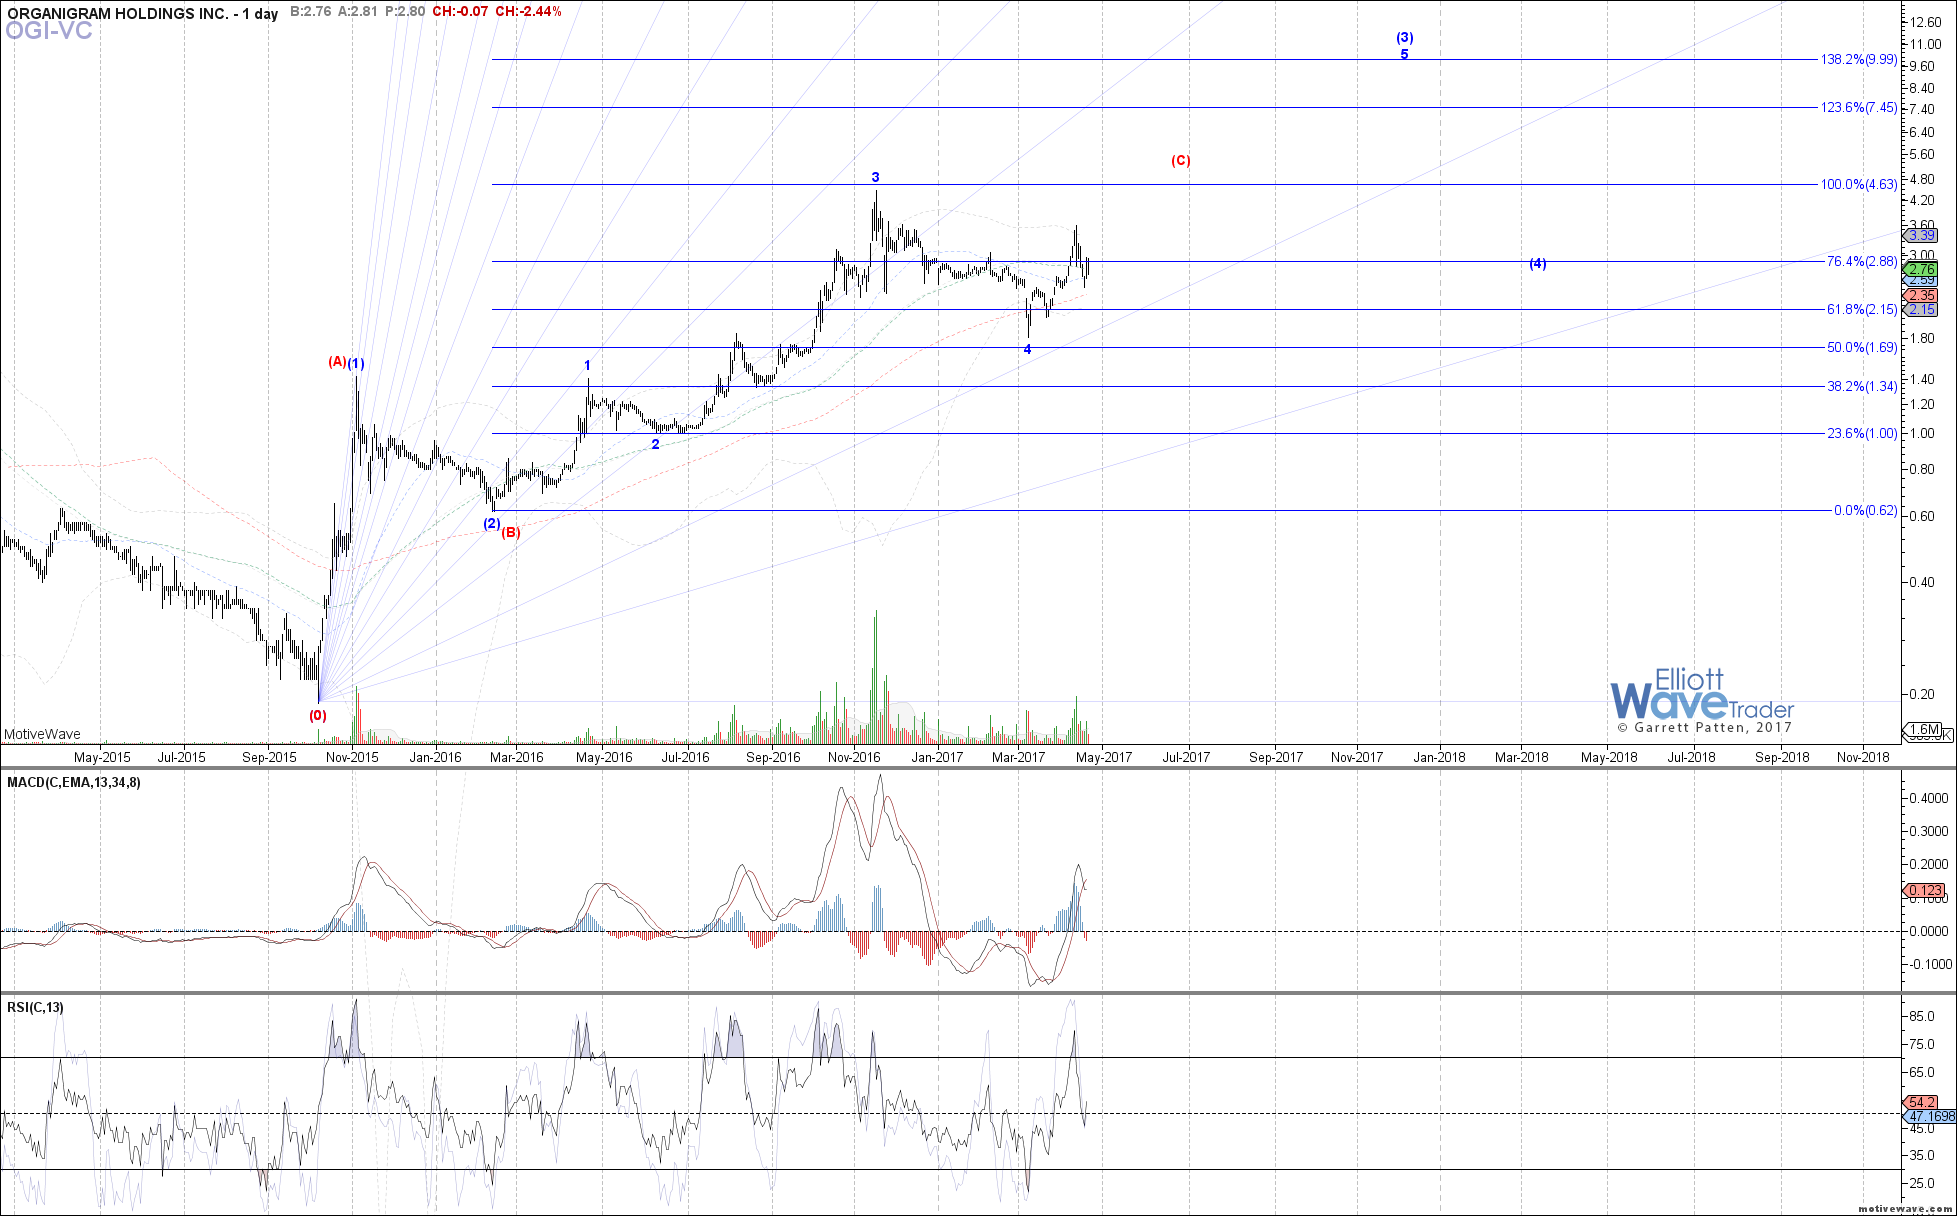
Task: Click the red percent change "CH:-2.44%"
Action: pyautogui.click(x=528, y=12)
